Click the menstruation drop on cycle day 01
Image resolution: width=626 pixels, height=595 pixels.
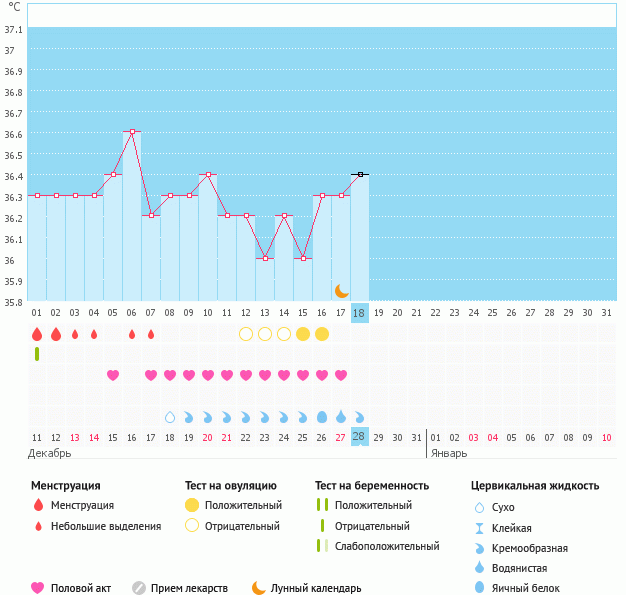pos(37,334)
